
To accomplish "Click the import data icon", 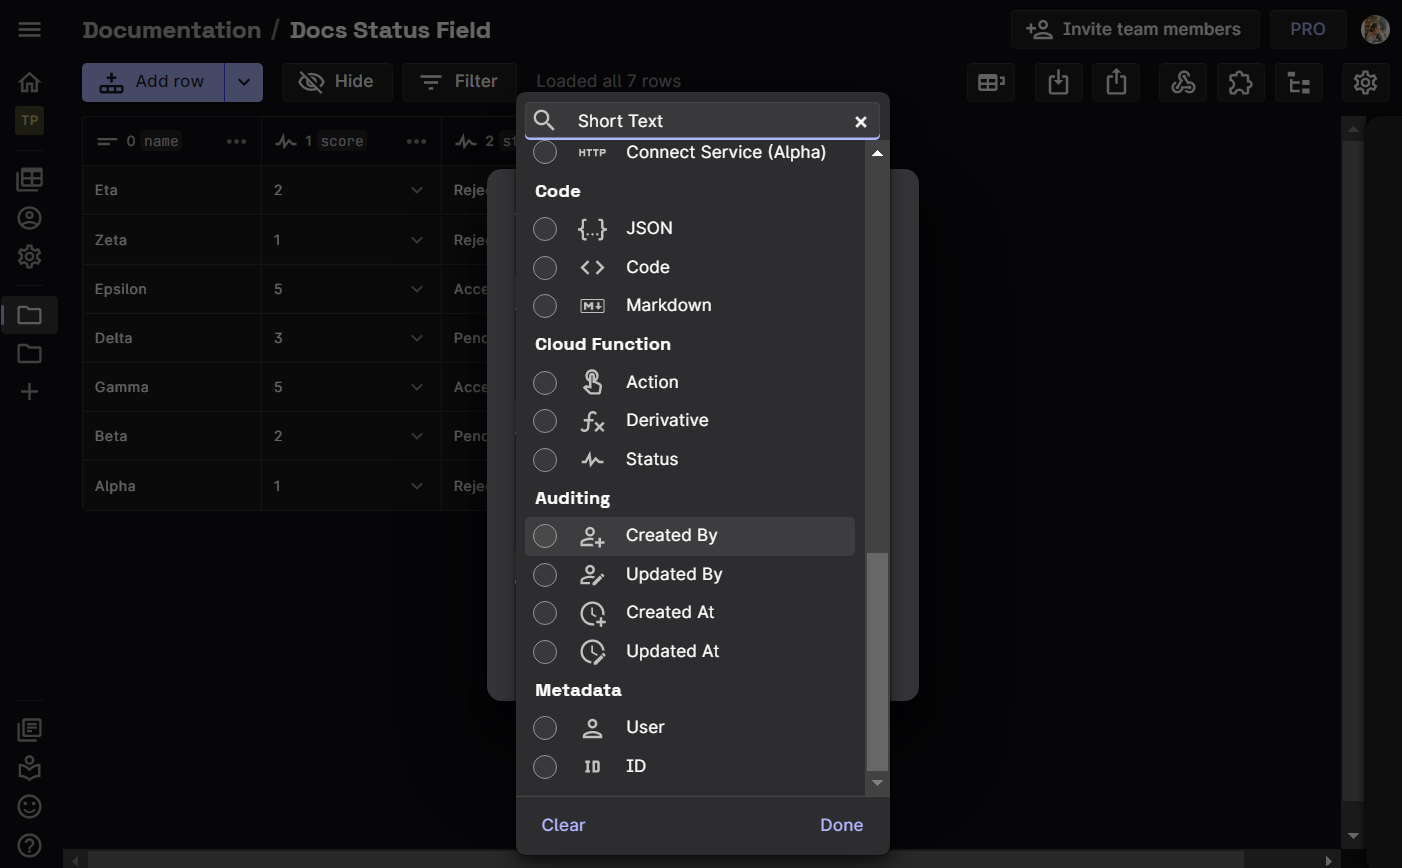I will pos(1058,83).
